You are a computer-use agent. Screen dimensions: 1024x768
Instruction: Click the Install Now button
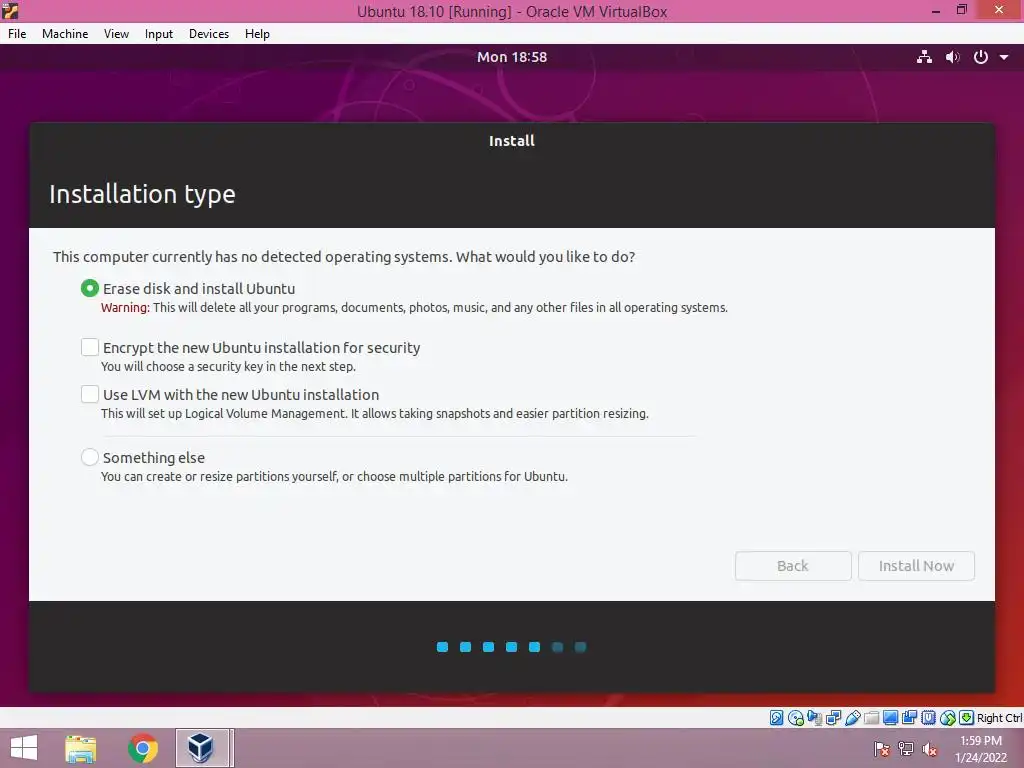click(x=916, y=566)
